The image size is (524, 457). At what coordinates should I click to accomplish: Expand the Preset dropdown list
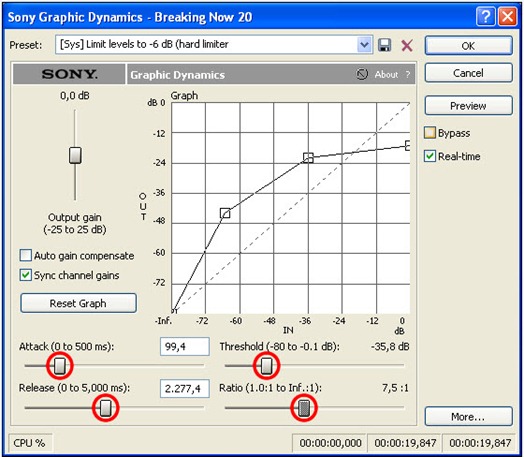pos(364,44)
